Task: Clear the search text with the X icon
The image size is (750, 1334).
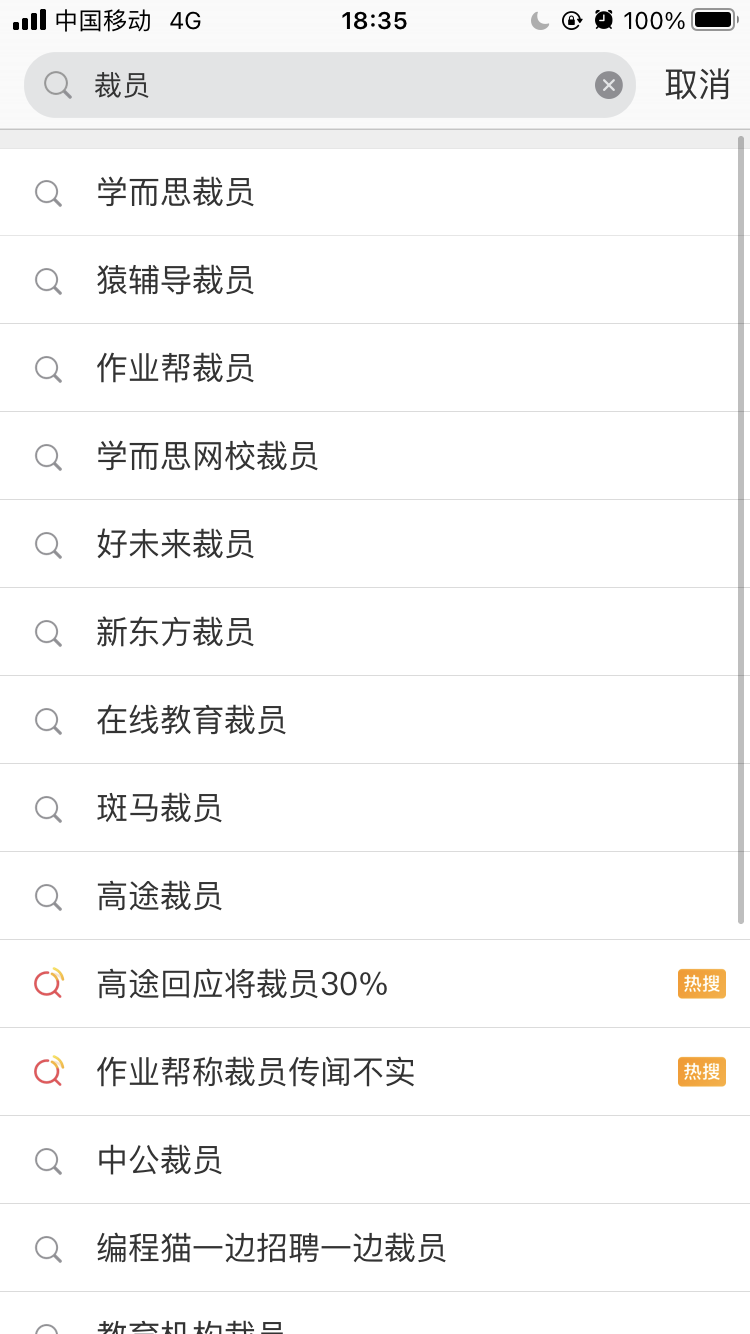Action: click(609, 85)
